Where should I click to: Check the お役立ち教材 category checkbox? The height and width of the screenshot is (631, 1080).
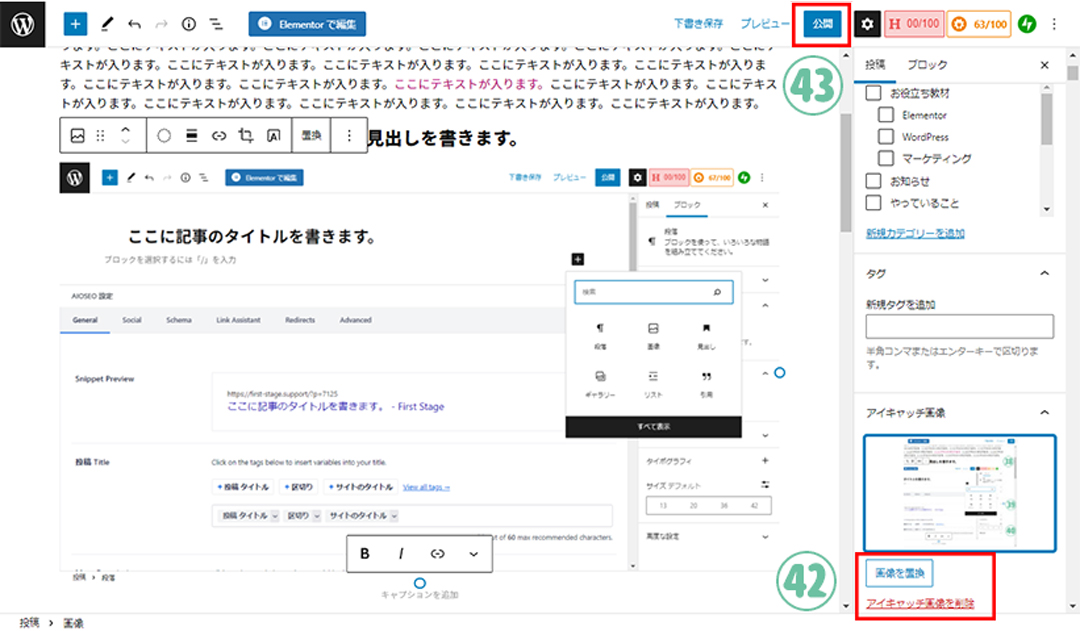tap(873, 93)
